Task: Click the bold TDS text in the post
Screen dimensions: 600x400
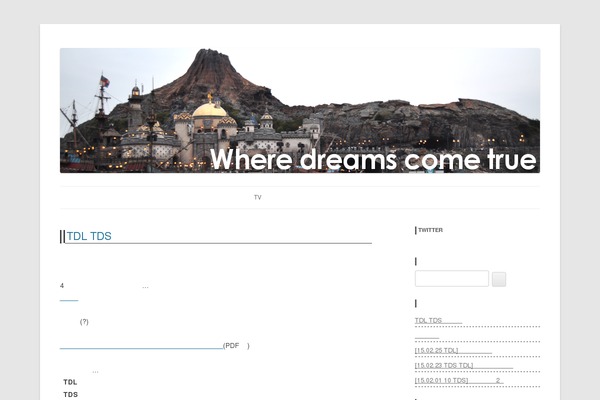Action: point(70,394)
